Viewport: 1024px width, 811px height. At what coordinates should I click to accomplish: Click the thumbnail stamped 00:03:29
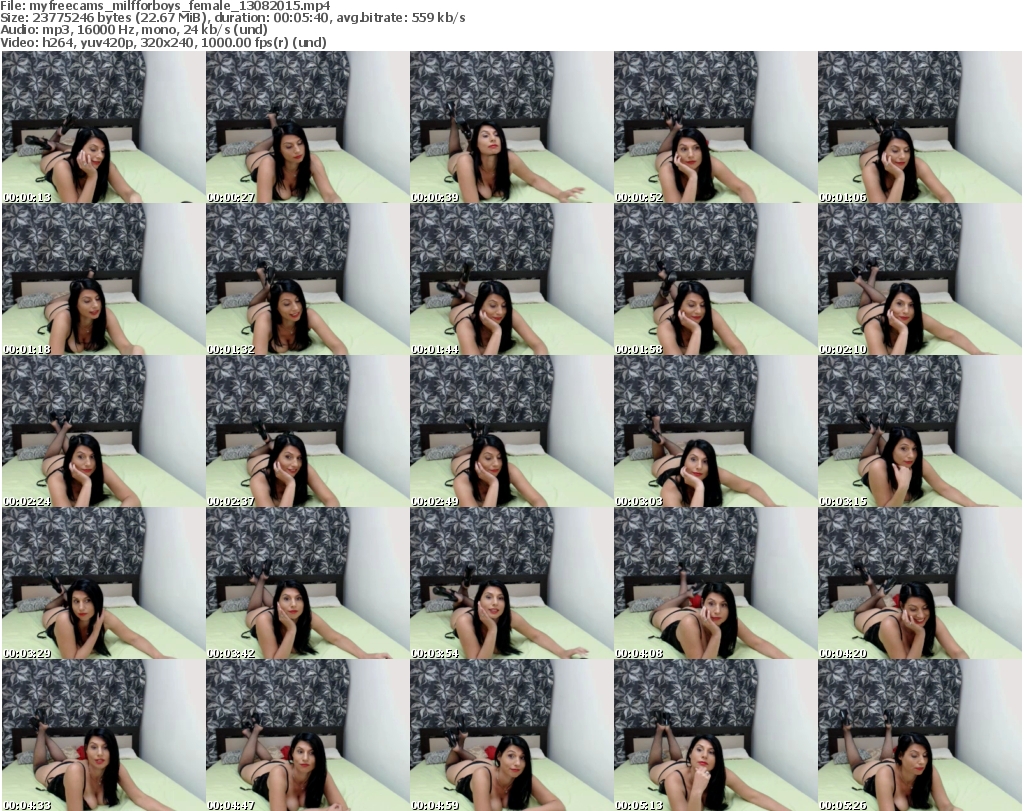[104, 584]
